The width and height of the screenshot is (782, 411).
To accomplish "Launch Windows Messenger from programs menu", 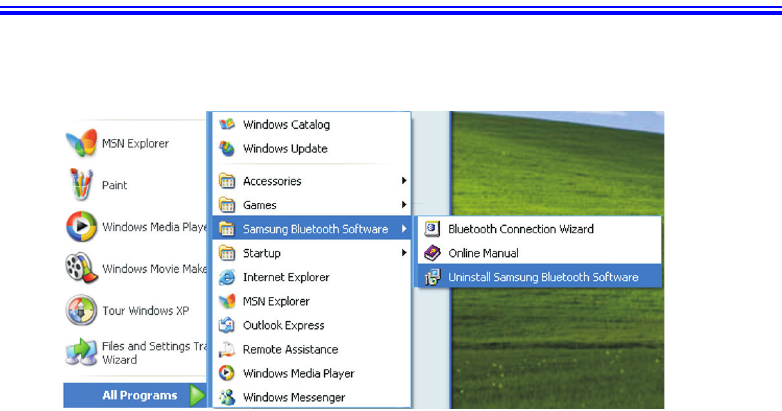I will pyautogui.click(x=312, y=397).
